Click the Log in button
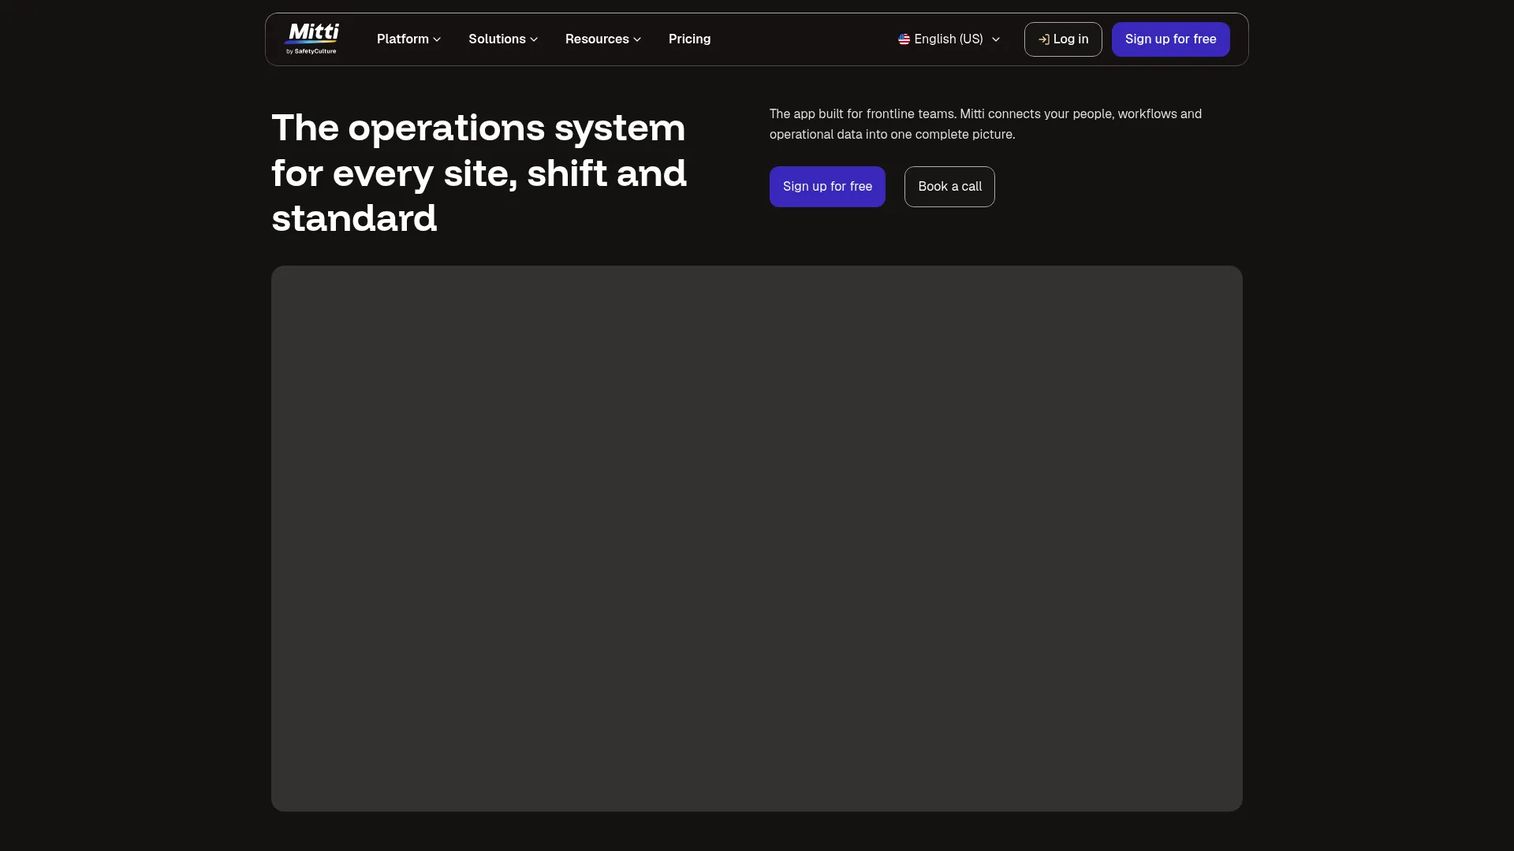The image size is (1514, 851). pyautogui.click(x=1063, y=39)
